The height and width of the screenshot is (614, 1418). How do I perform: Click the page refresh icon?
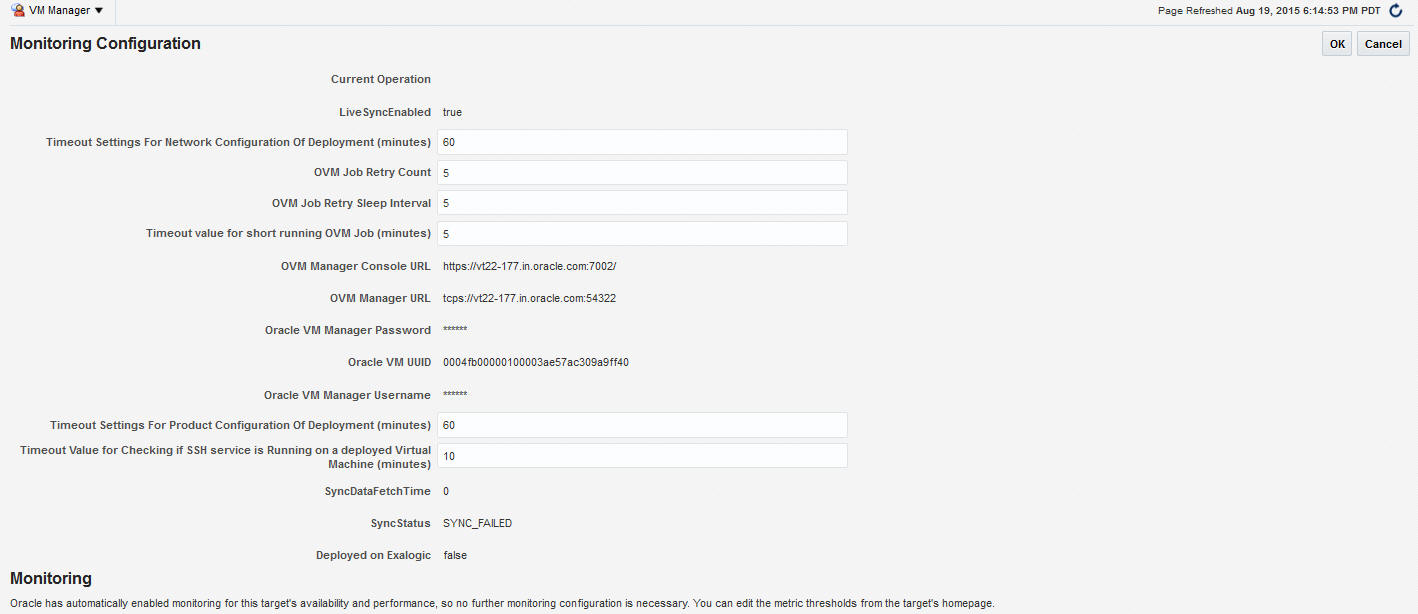(1396, 11)
